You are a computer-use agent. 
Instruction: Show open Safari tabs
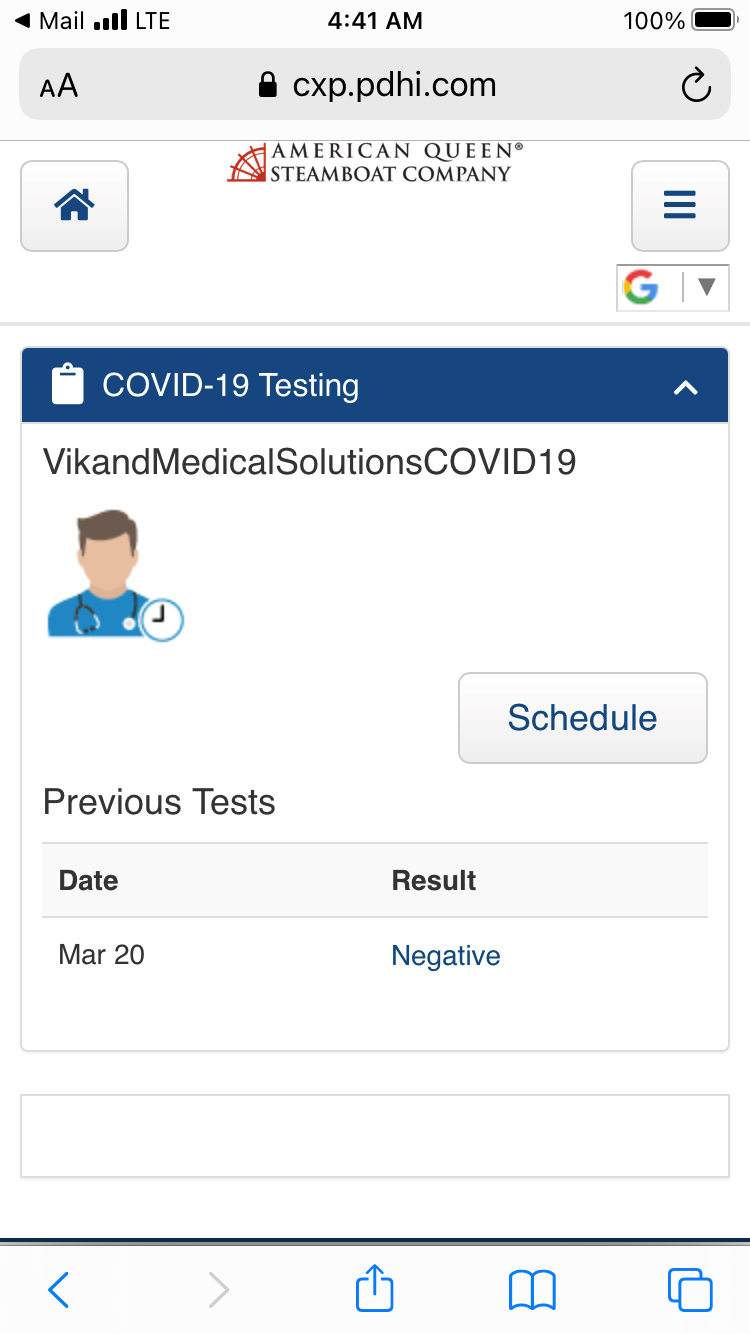[x=690, y=1289]
